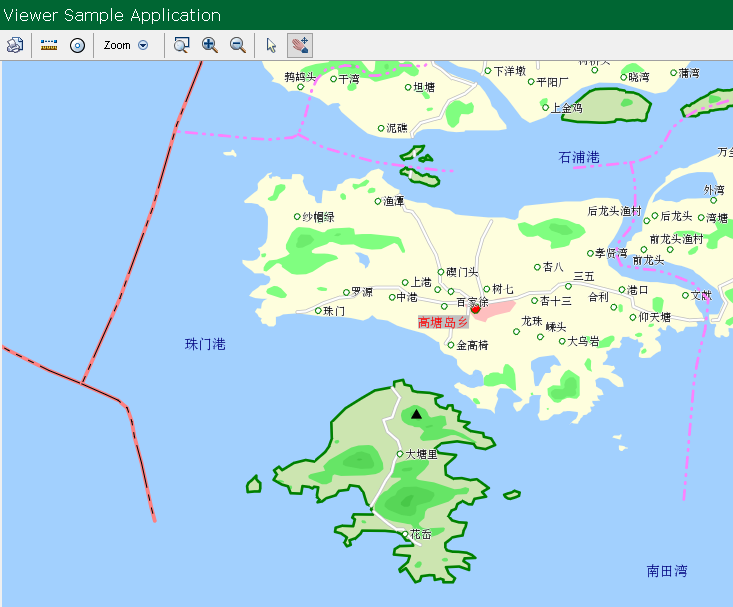Click the black triangle peak marker

[417, 414]
